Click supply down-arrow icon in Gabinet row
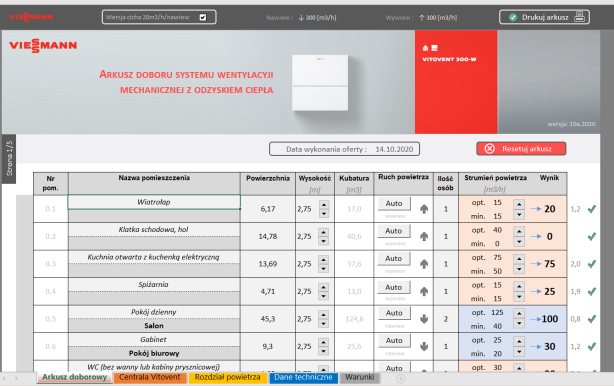The height and width of the screenshot is (386, 614). (x=424, y=346)
